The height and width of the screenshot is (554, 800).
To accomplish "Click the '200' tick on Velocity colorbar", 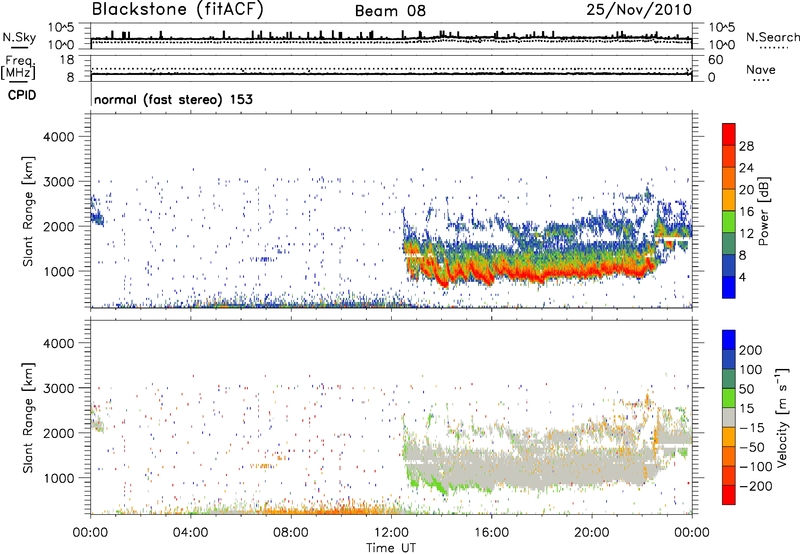I will (x=751, y=350).
